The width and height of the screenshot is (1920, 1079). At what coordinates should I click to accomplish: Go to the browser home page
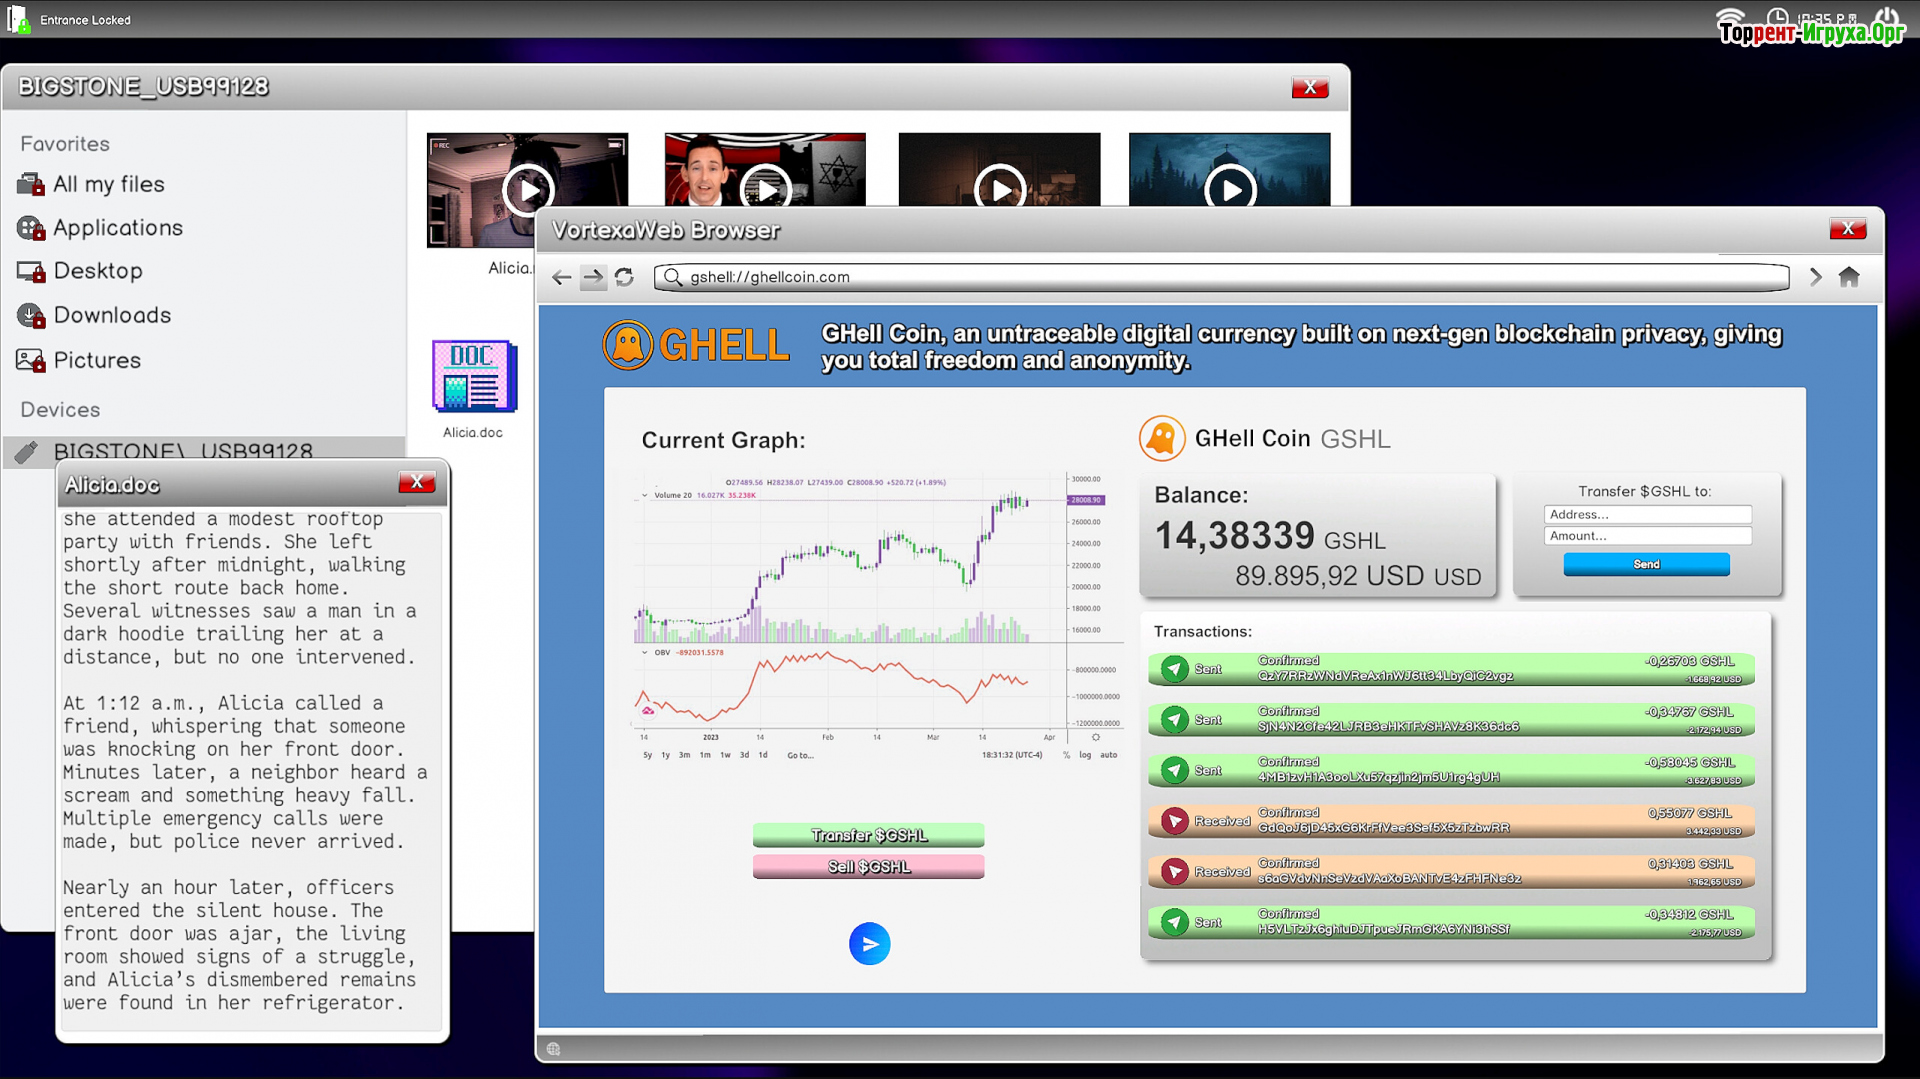pyautogui.click(x=1849, y=277)
